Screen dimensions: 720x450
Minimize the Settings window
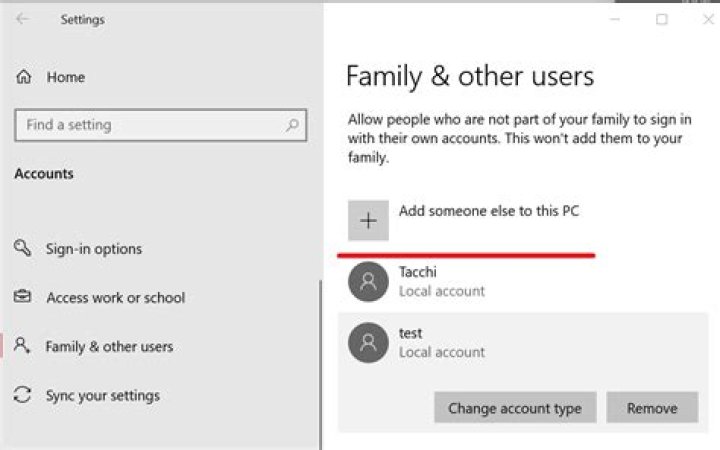click(615, 19)
